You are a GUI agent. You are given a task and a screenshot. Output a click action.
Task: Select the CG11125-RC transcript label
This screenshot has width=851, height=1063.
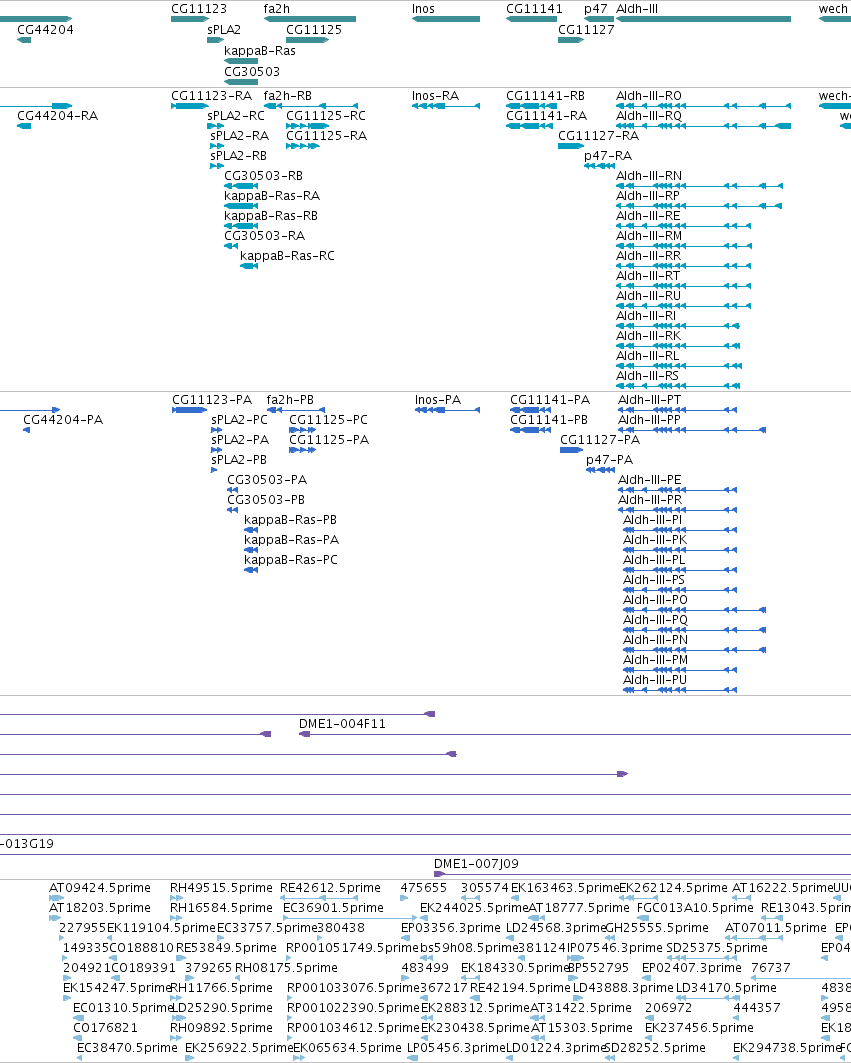pyautogui.click(x=325, y=115)
